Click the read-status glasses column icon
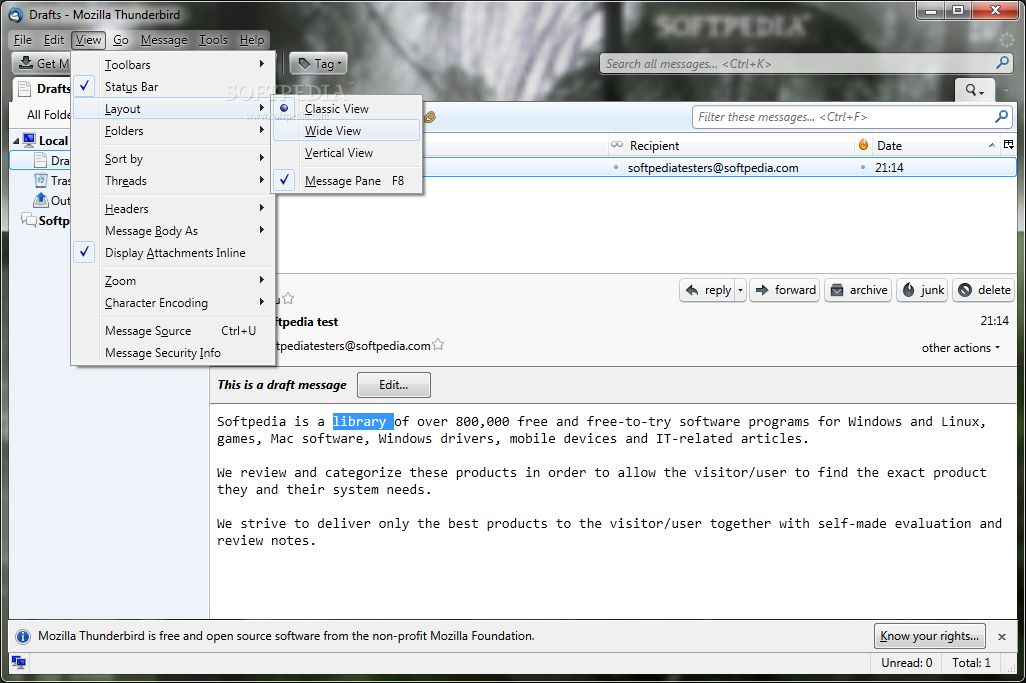Viewport: 1026px width, 683px height. [616, 145]
